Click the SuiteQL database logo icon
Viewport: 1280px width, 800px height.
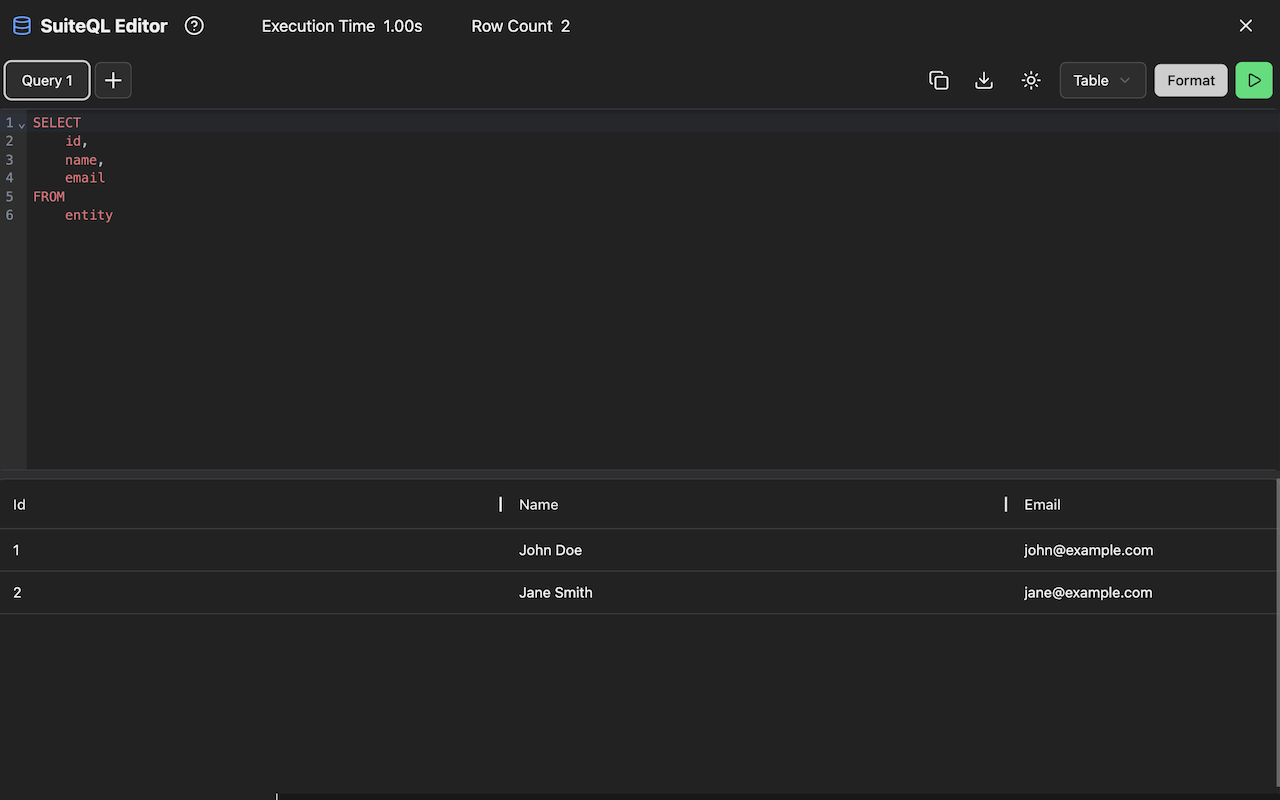coord(22,26)
